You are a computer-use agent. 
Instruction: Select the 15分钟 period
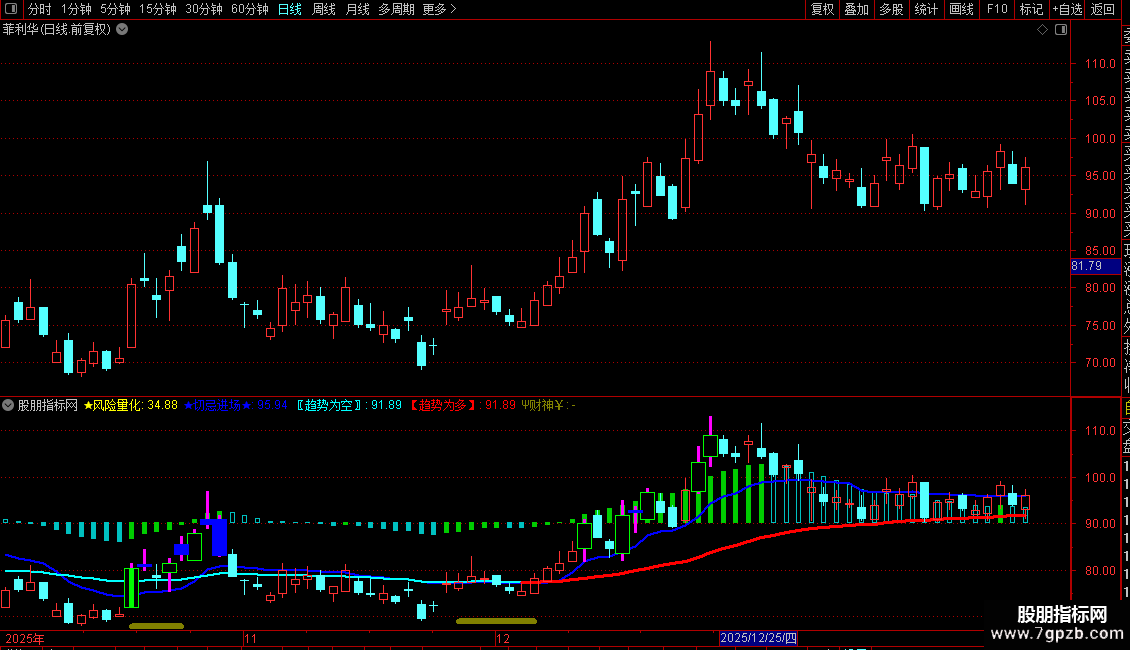158,9
